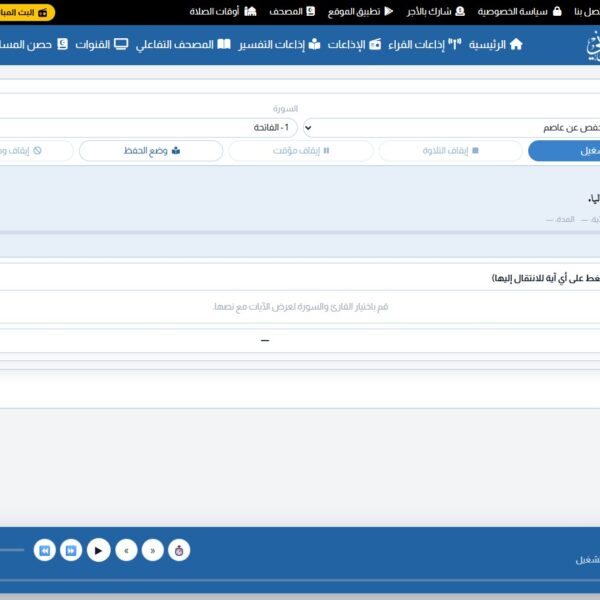Screen dimensions: 600x600
Task: Click the stopwatch sleep timer icon
Action: click(179, 550)
